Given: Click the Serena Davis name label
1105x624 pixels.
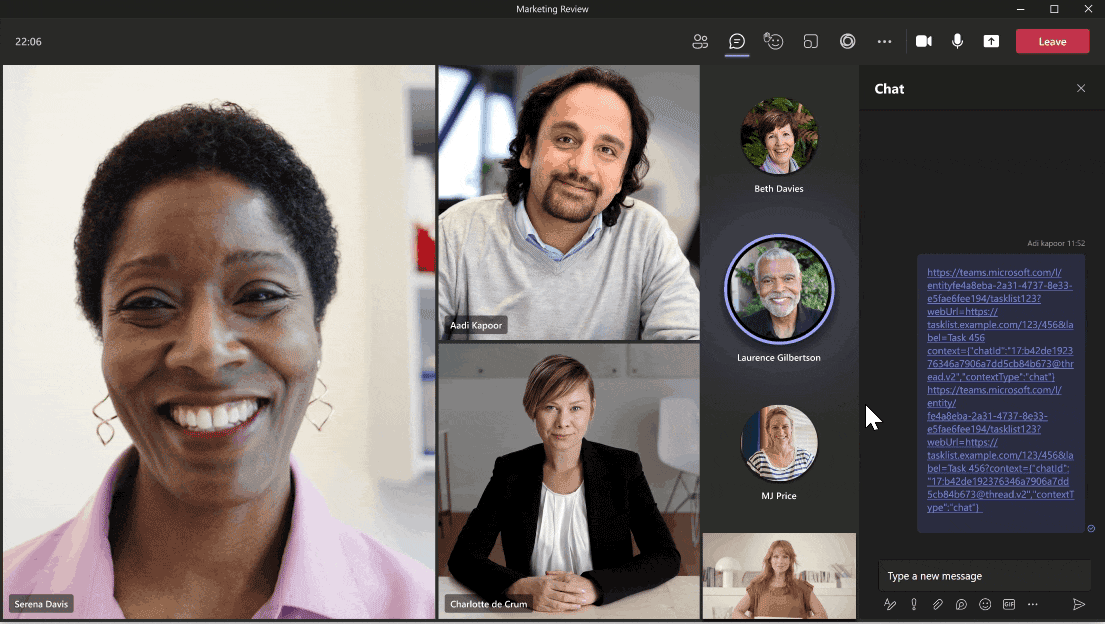Looking at the screenshot, I should point(41,604).
